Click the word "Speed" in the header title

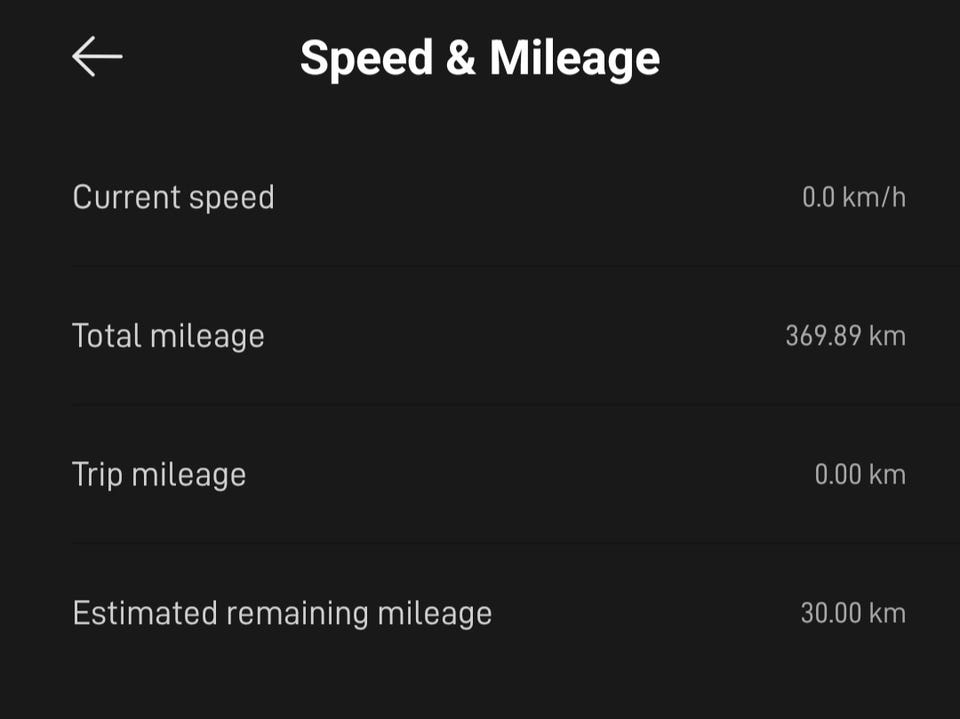click(x=366, y=58)
